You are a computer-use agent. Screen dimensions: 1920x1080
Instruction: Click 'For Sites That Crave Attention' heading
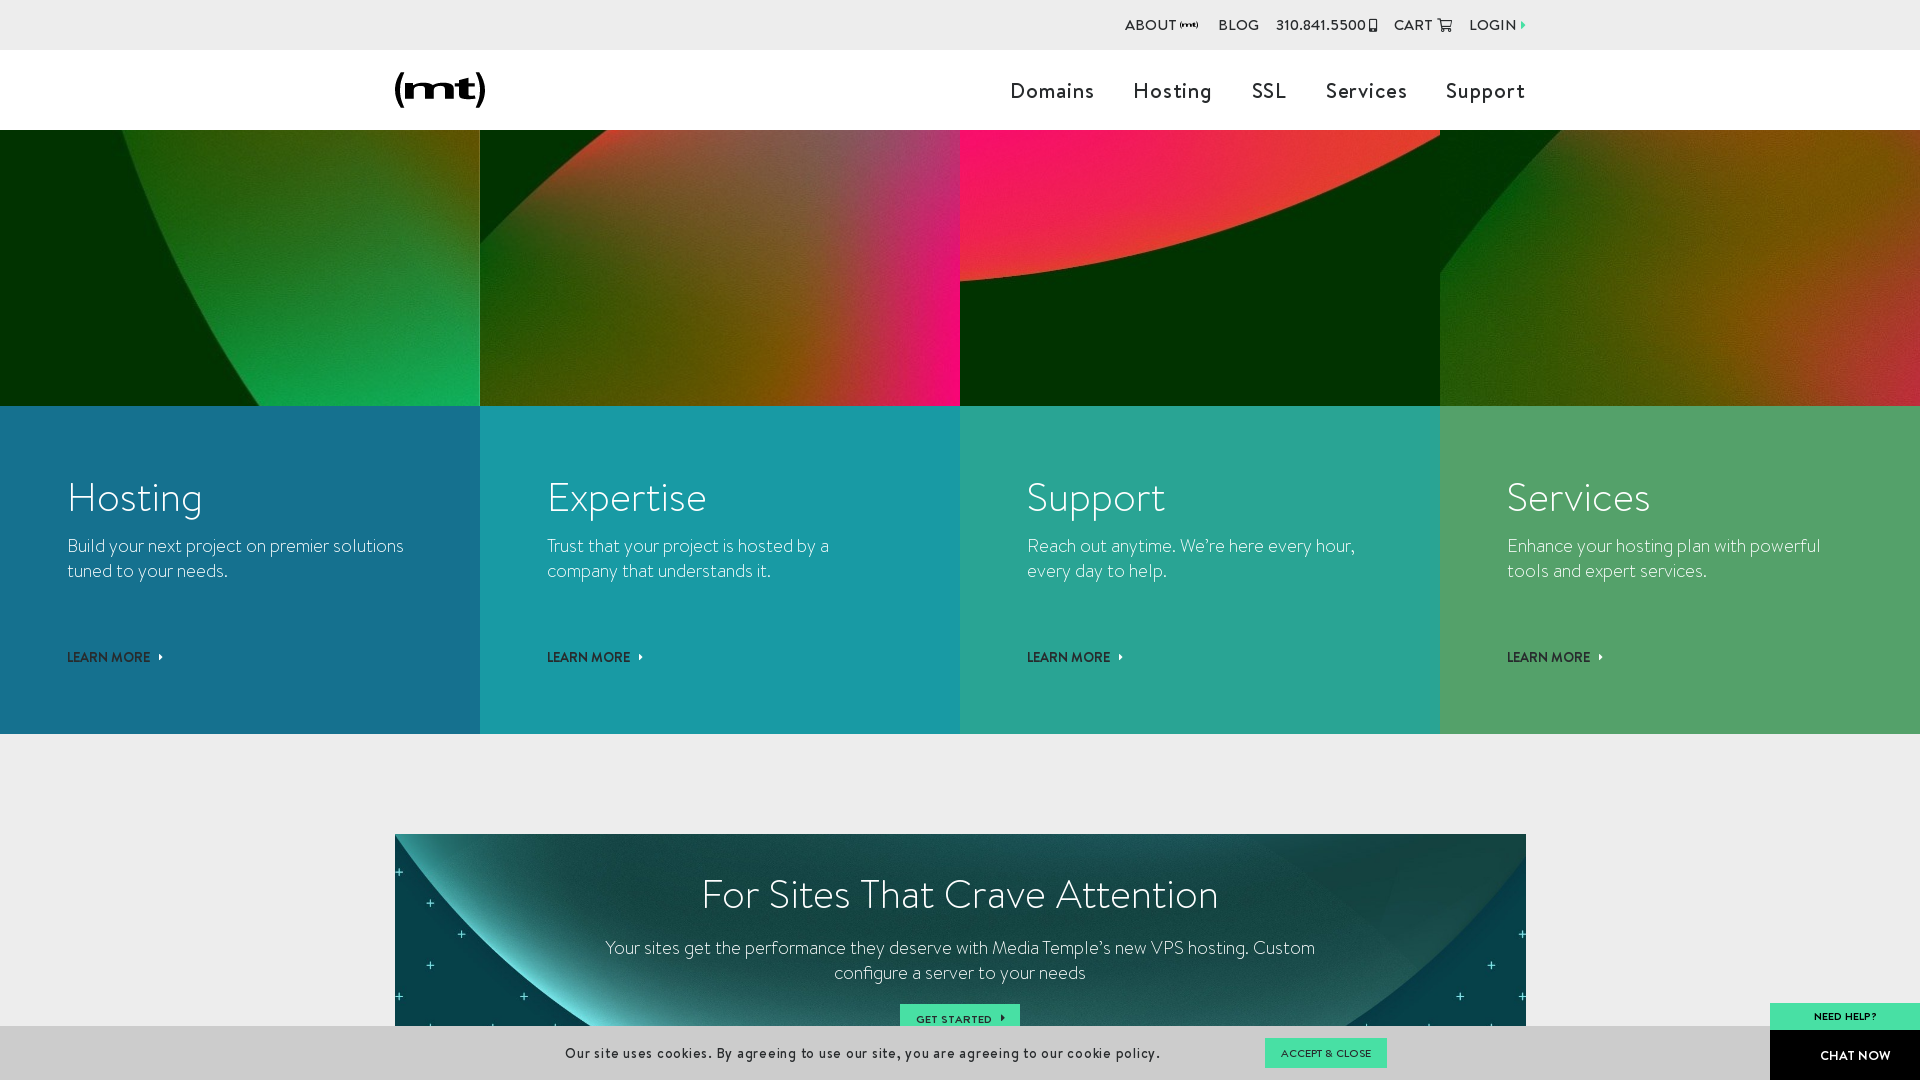click(x=960, y=894)
